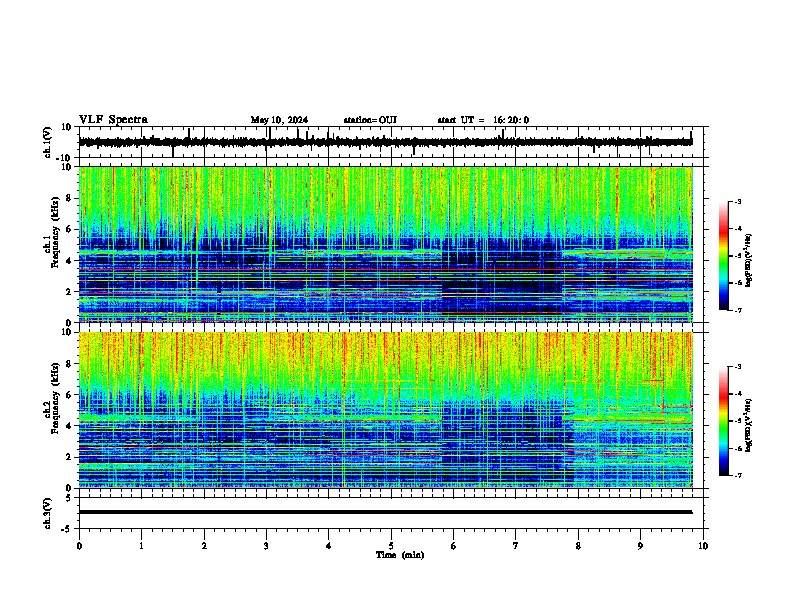Click the ch.1 spectrogram color scale bar
The image size is (792, 612).
[724, 256]
